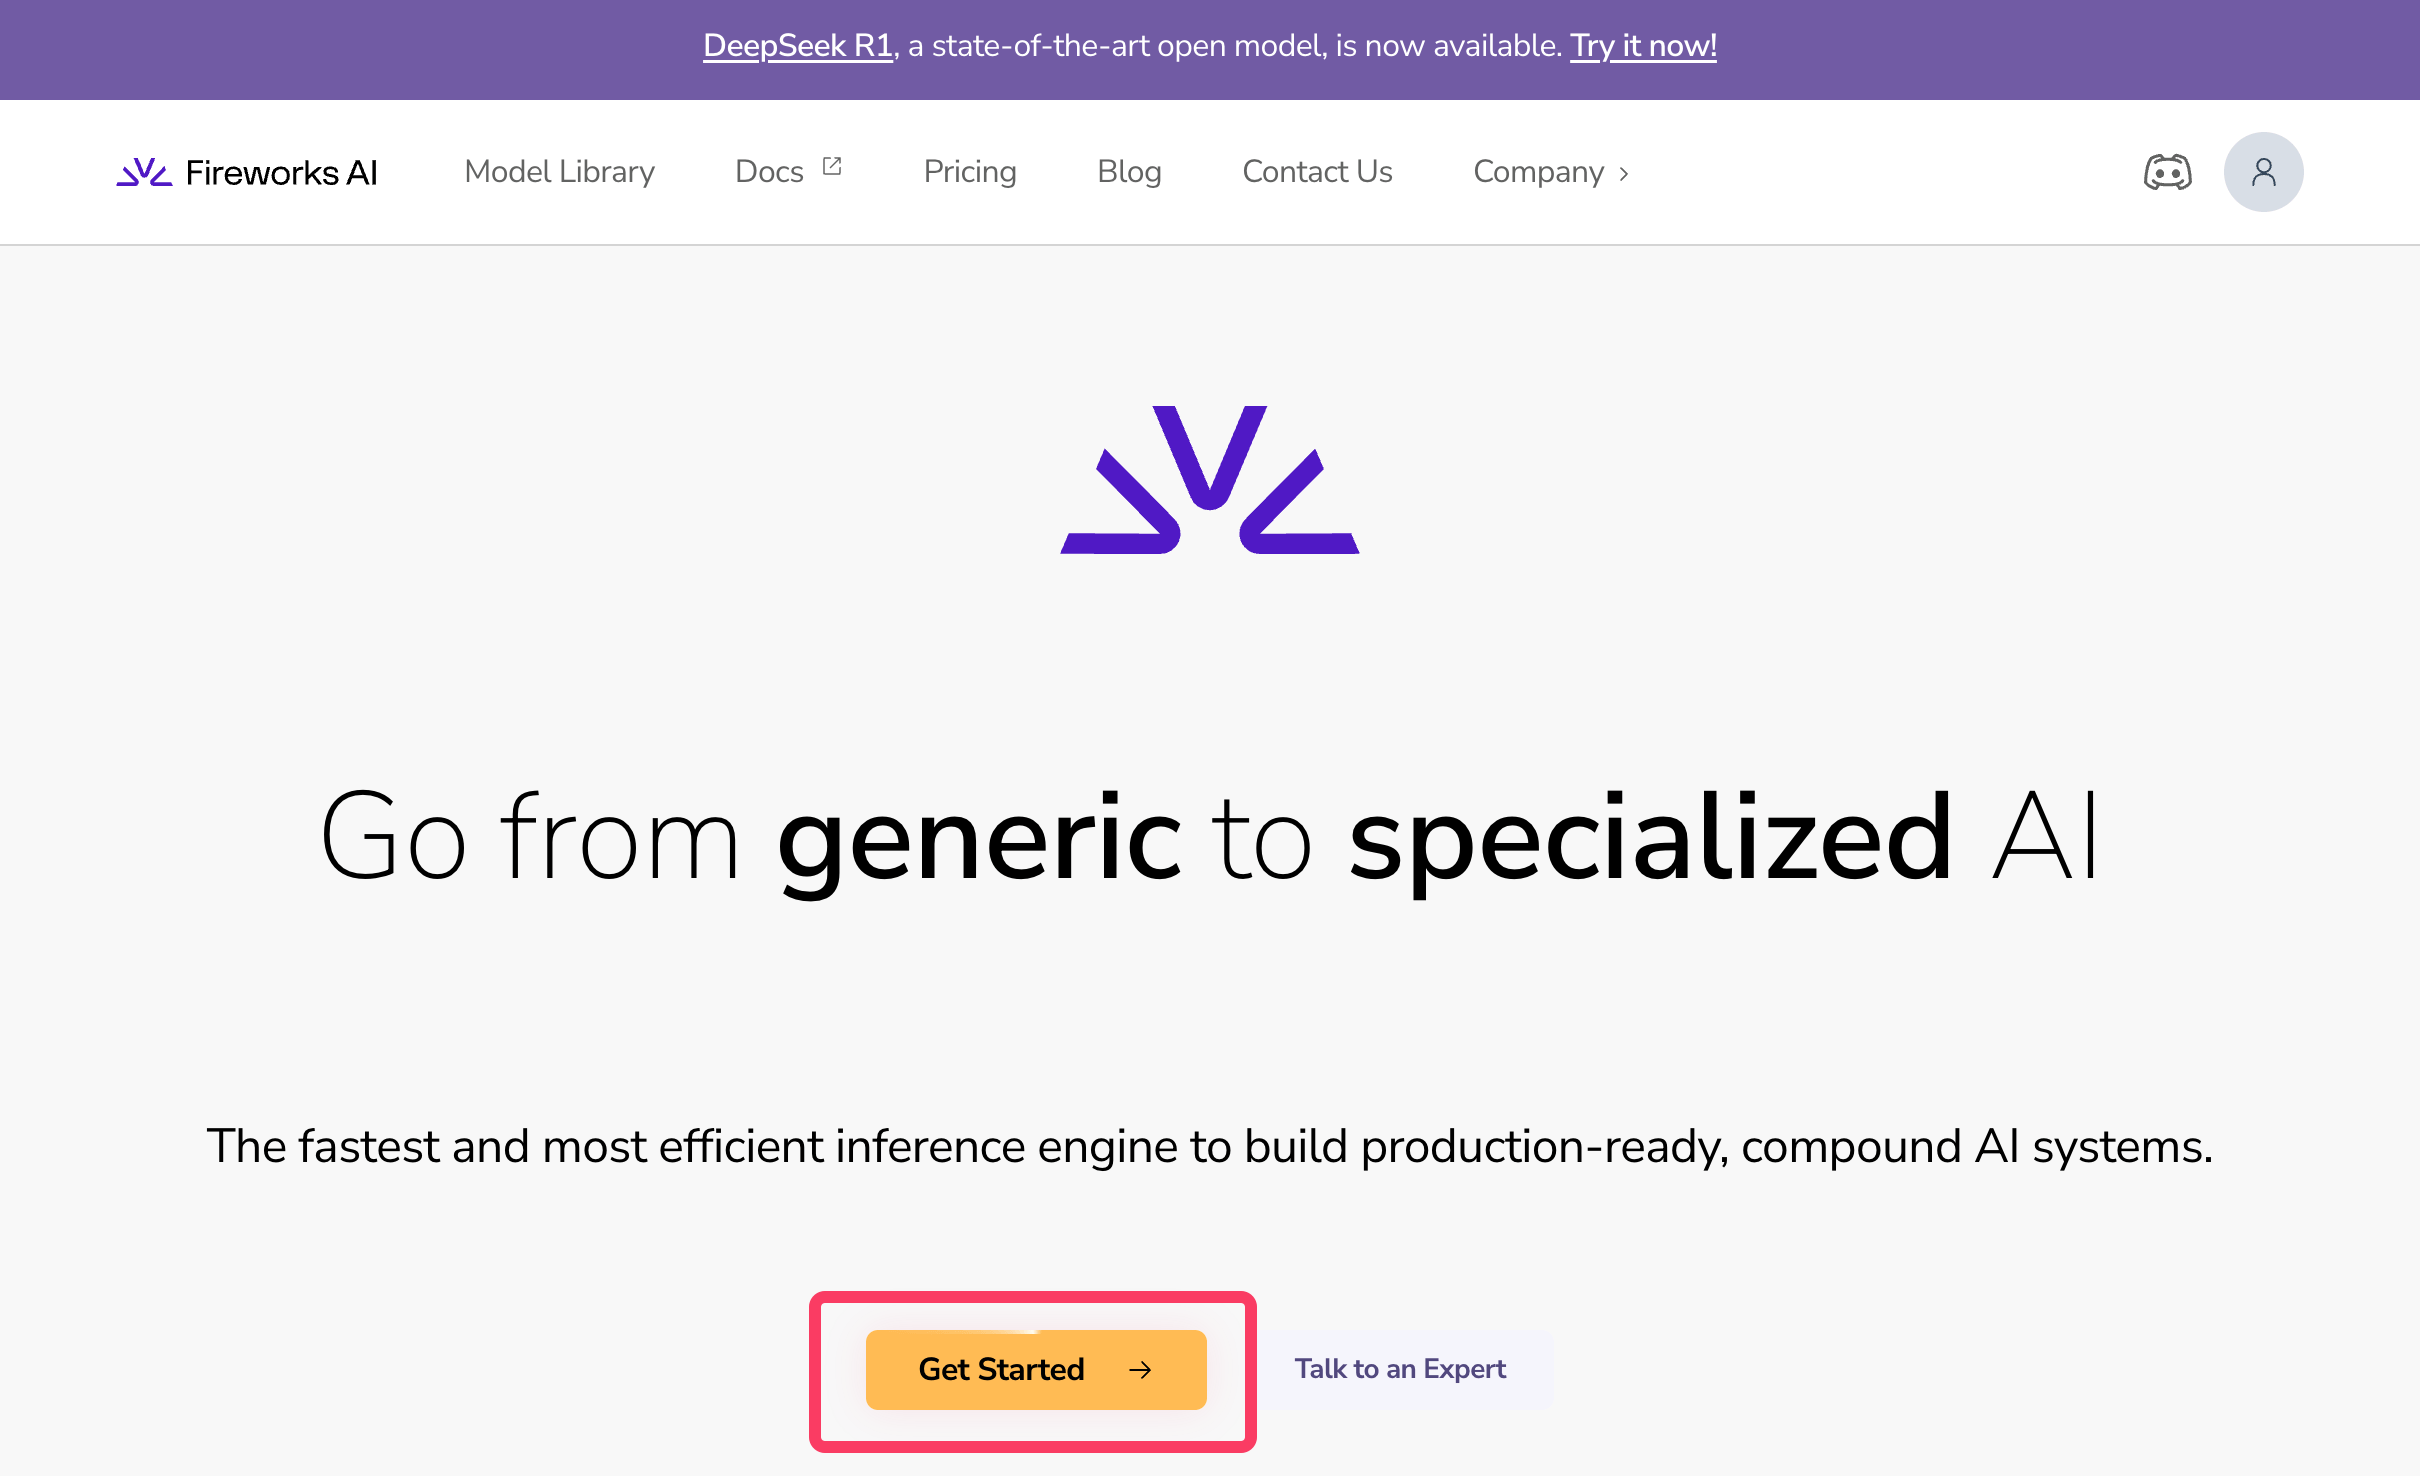Open the Docs link

click(769, 172)
